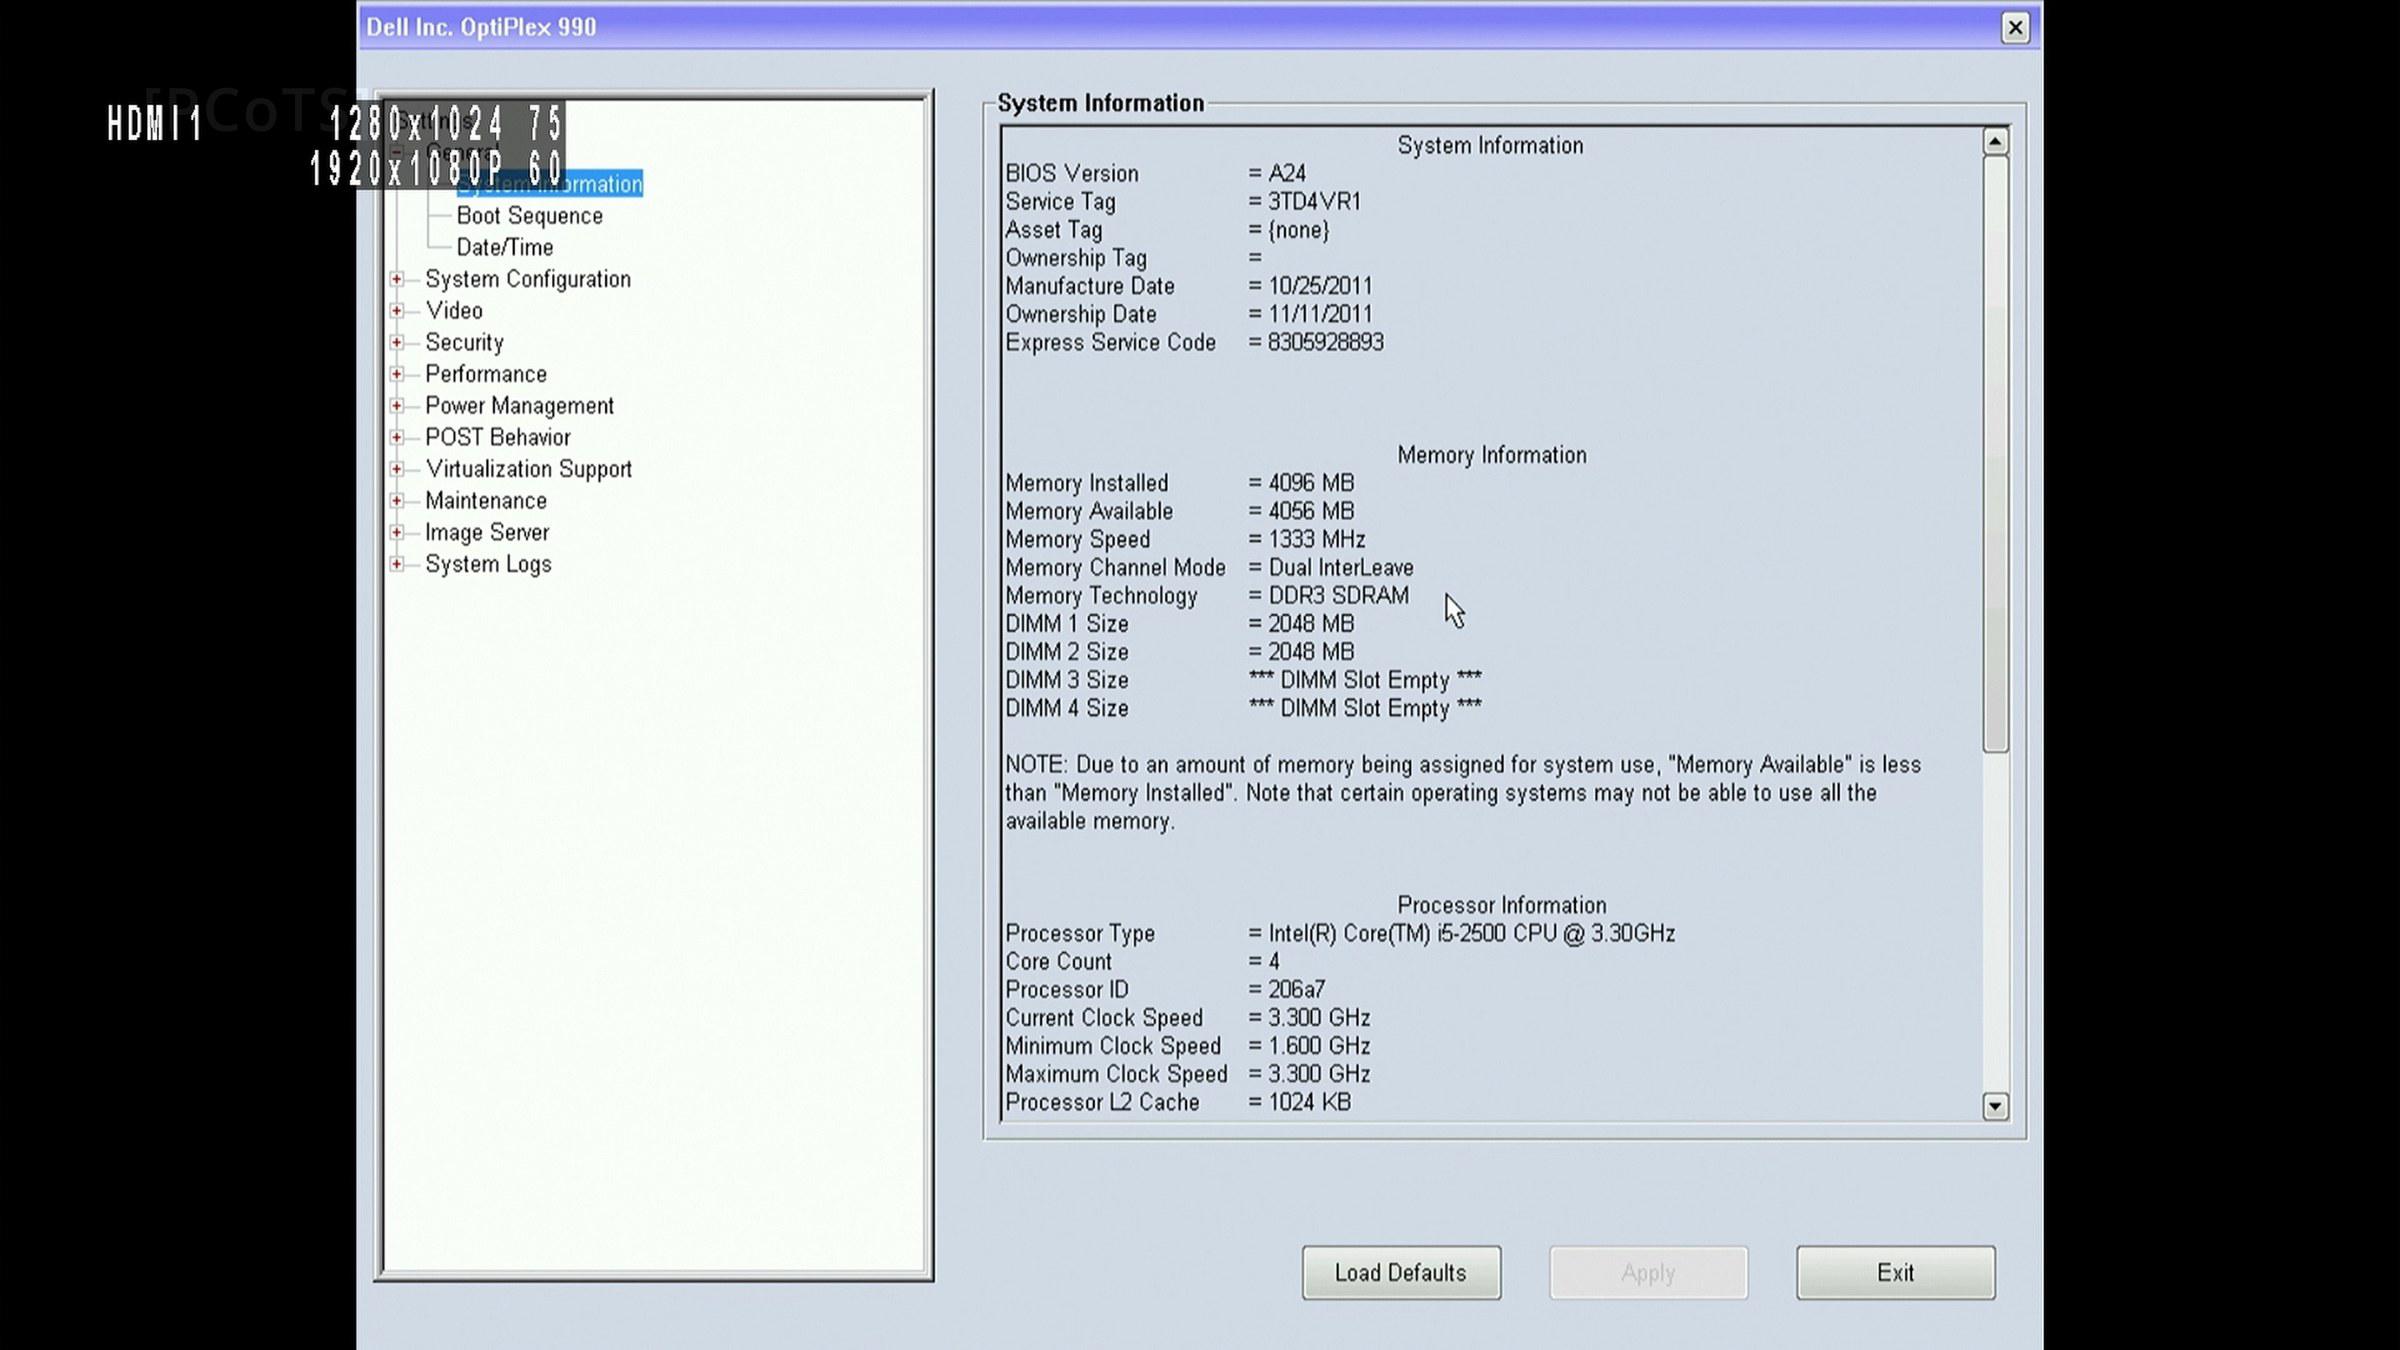The width and height of the screenshot is (2400, 1350).
Task: Click the vertical scrollbar thumb in System Information
Action: [x=1995, y=453]
